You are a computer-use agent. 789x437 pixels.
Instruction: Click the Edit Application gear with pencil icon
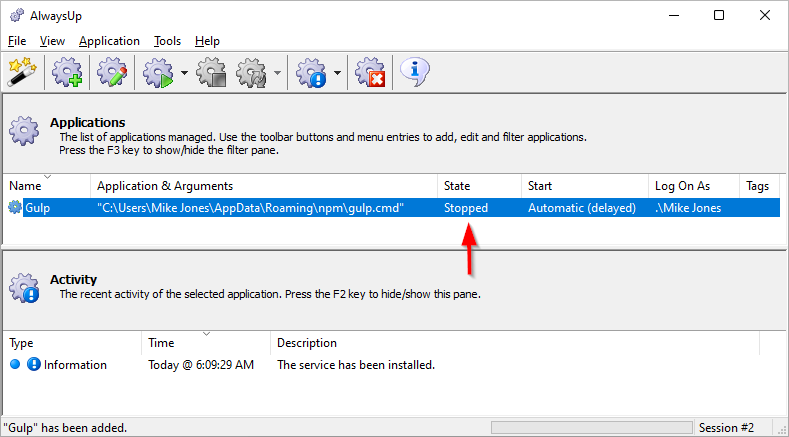112,73
